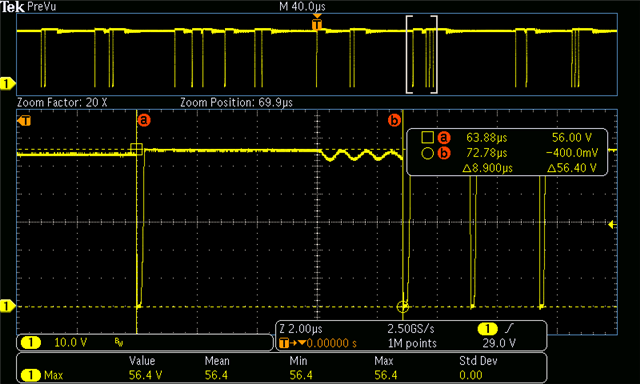Click the Value column header

coord(142,361)
